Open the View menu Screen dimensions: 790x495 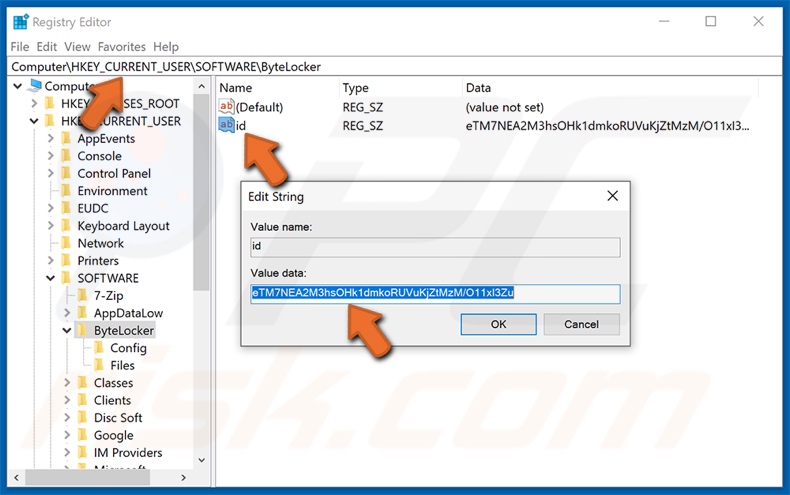click(77, 47)
